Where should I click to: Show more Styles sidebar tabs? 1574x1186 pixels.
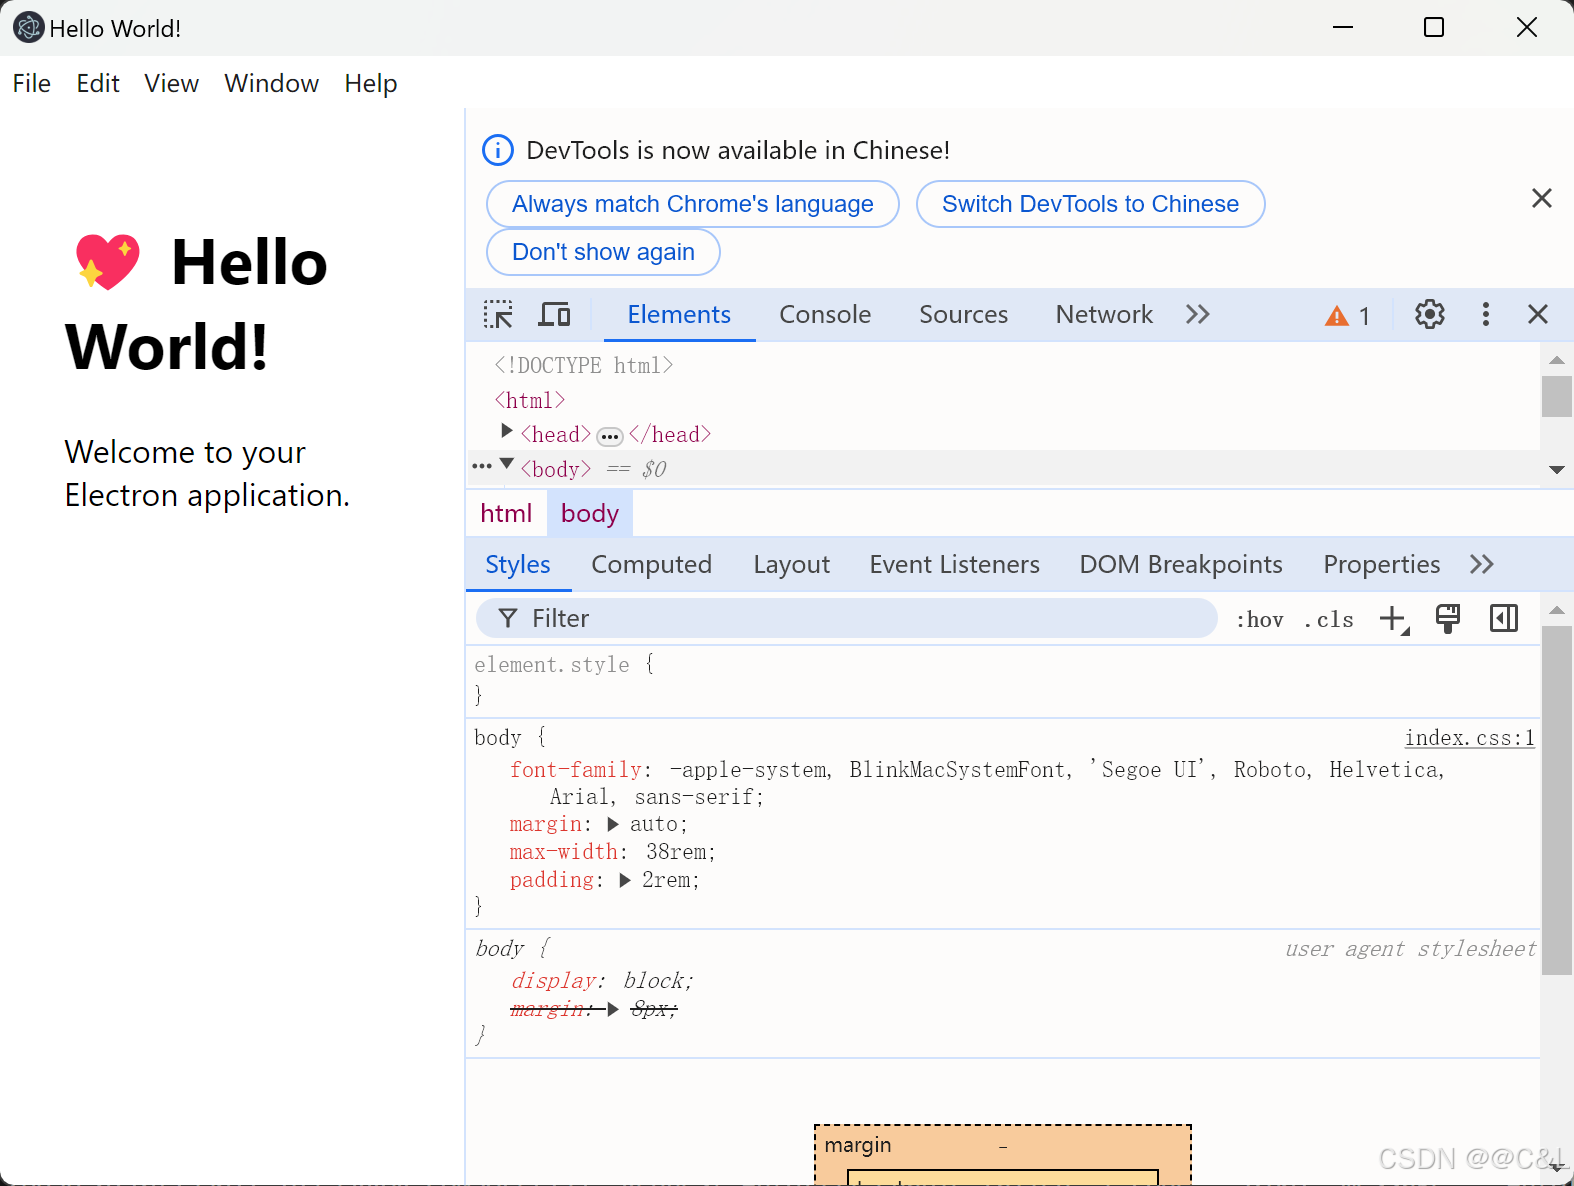[1482, 565]
